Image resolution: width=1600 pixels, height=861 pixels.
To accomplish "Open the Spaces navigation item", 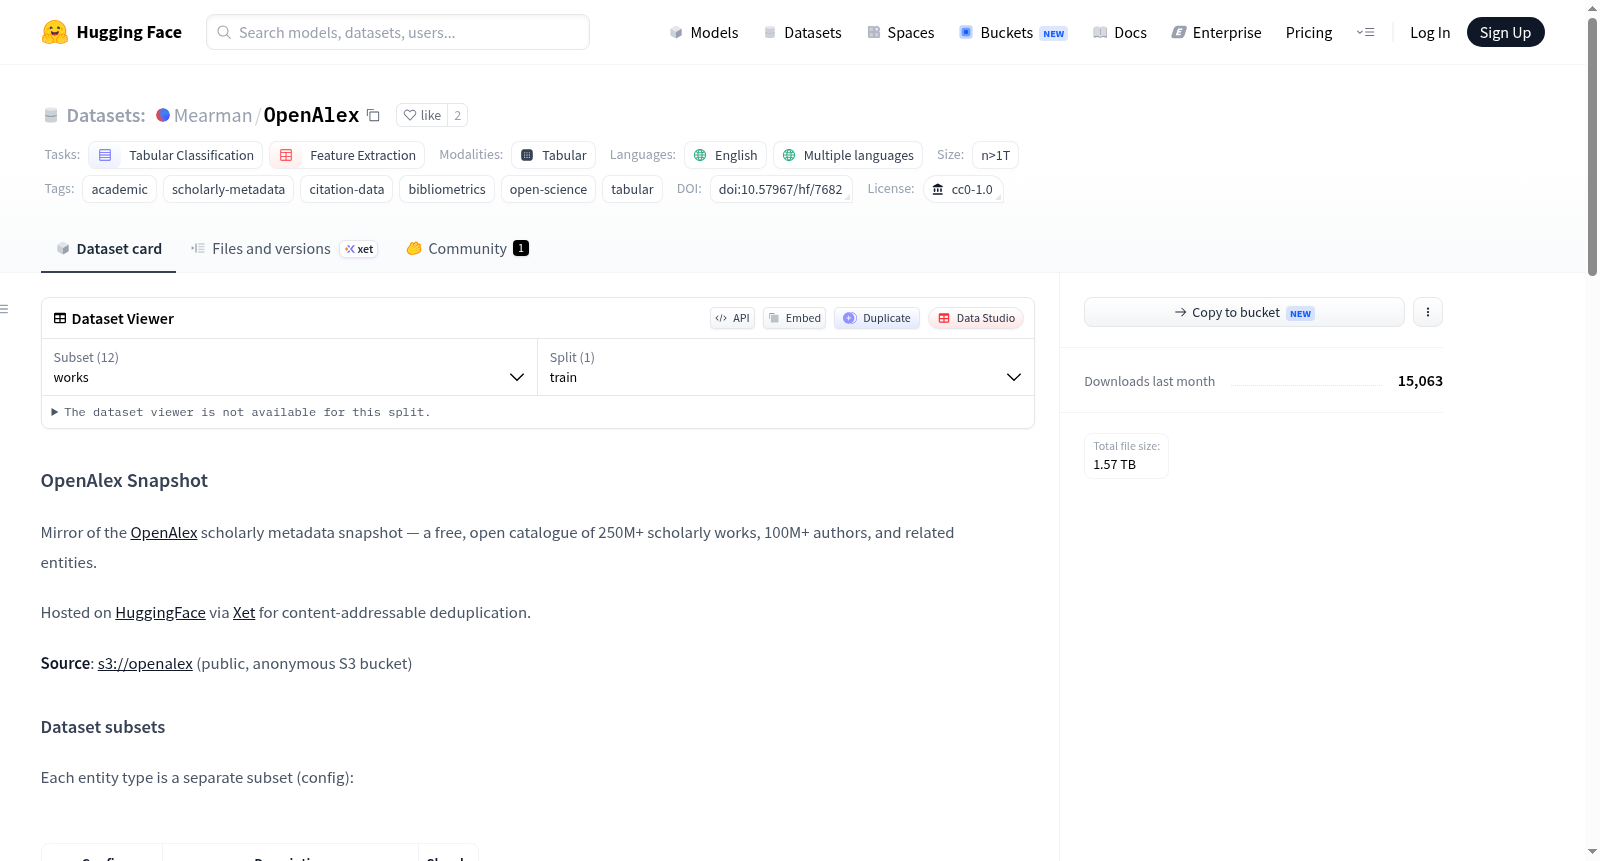I will [900, 32].
